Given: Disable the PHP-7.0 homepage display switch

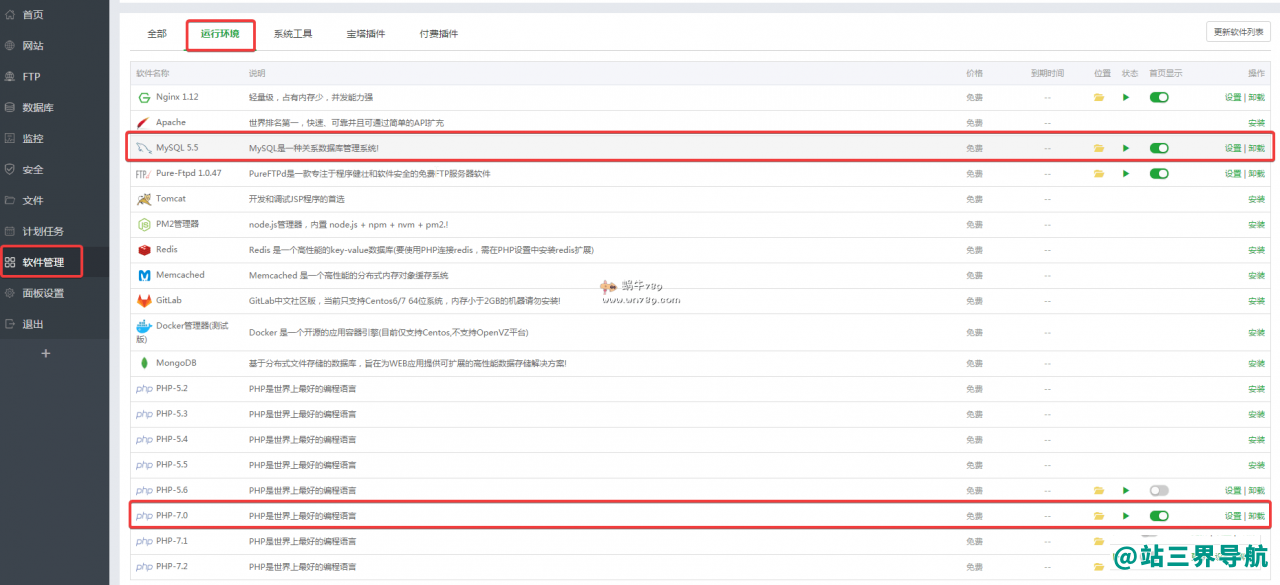Looking at the screenshot, I should (x=1159, y=516).
